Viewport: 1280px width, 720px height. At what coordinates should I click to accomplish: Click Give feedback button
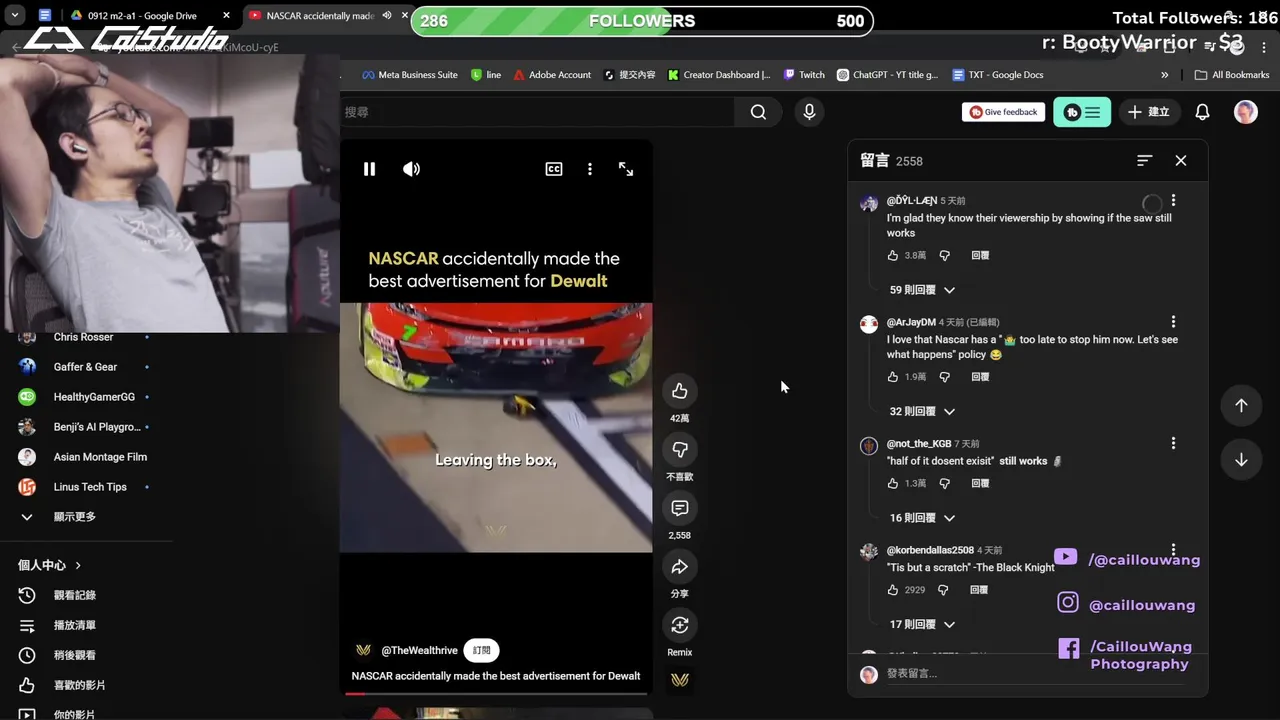1003,112
